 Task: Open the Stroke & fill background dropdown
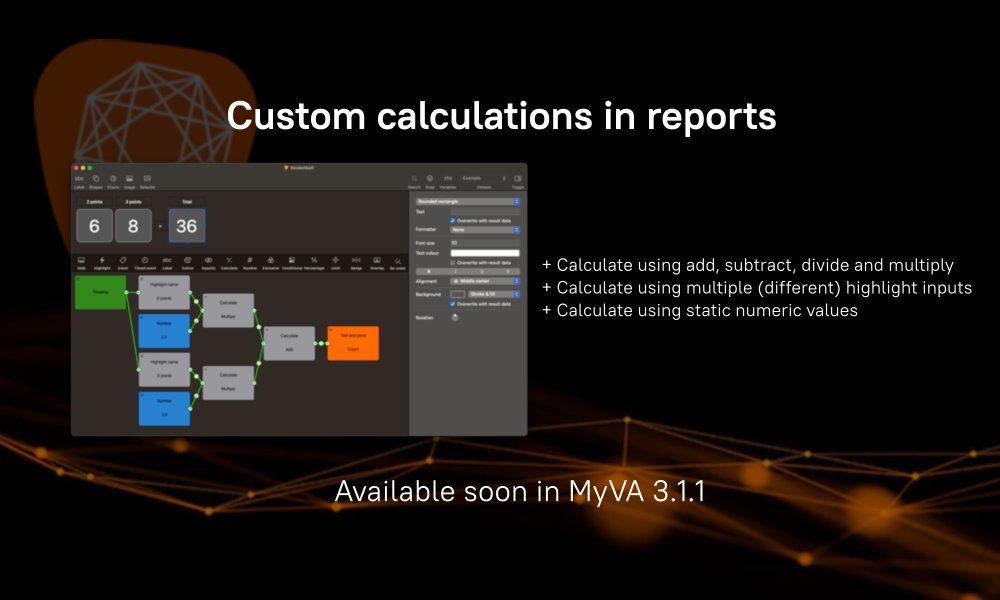494,294
